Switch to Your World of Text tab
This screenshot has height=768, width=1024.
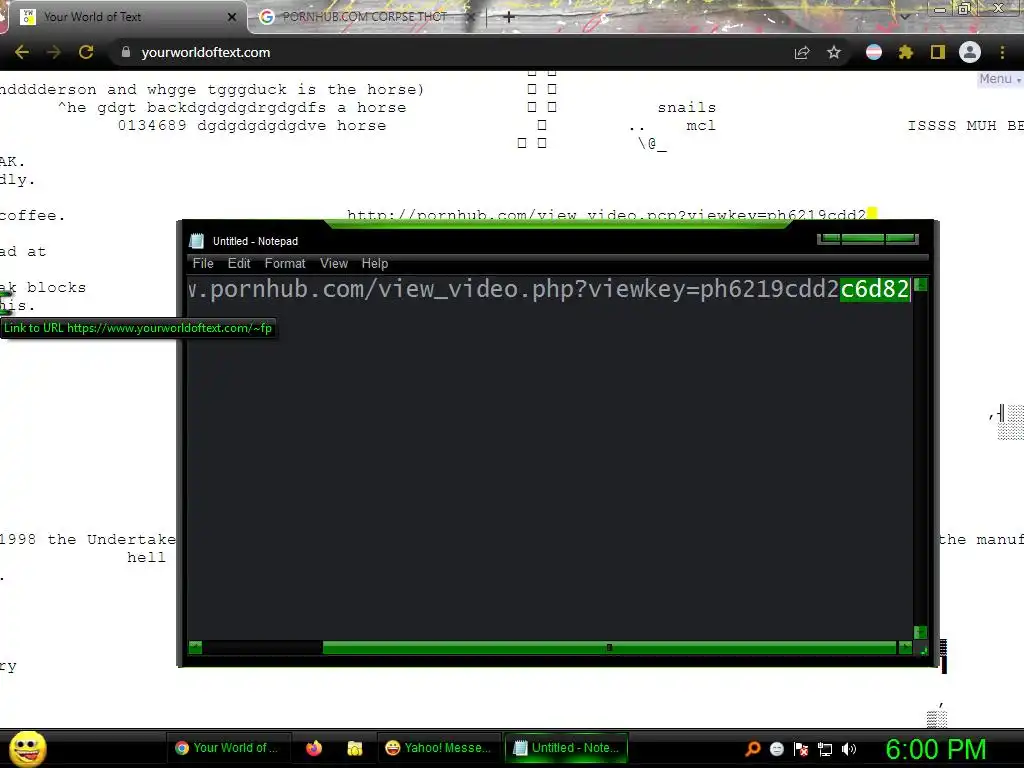[124, 17]
